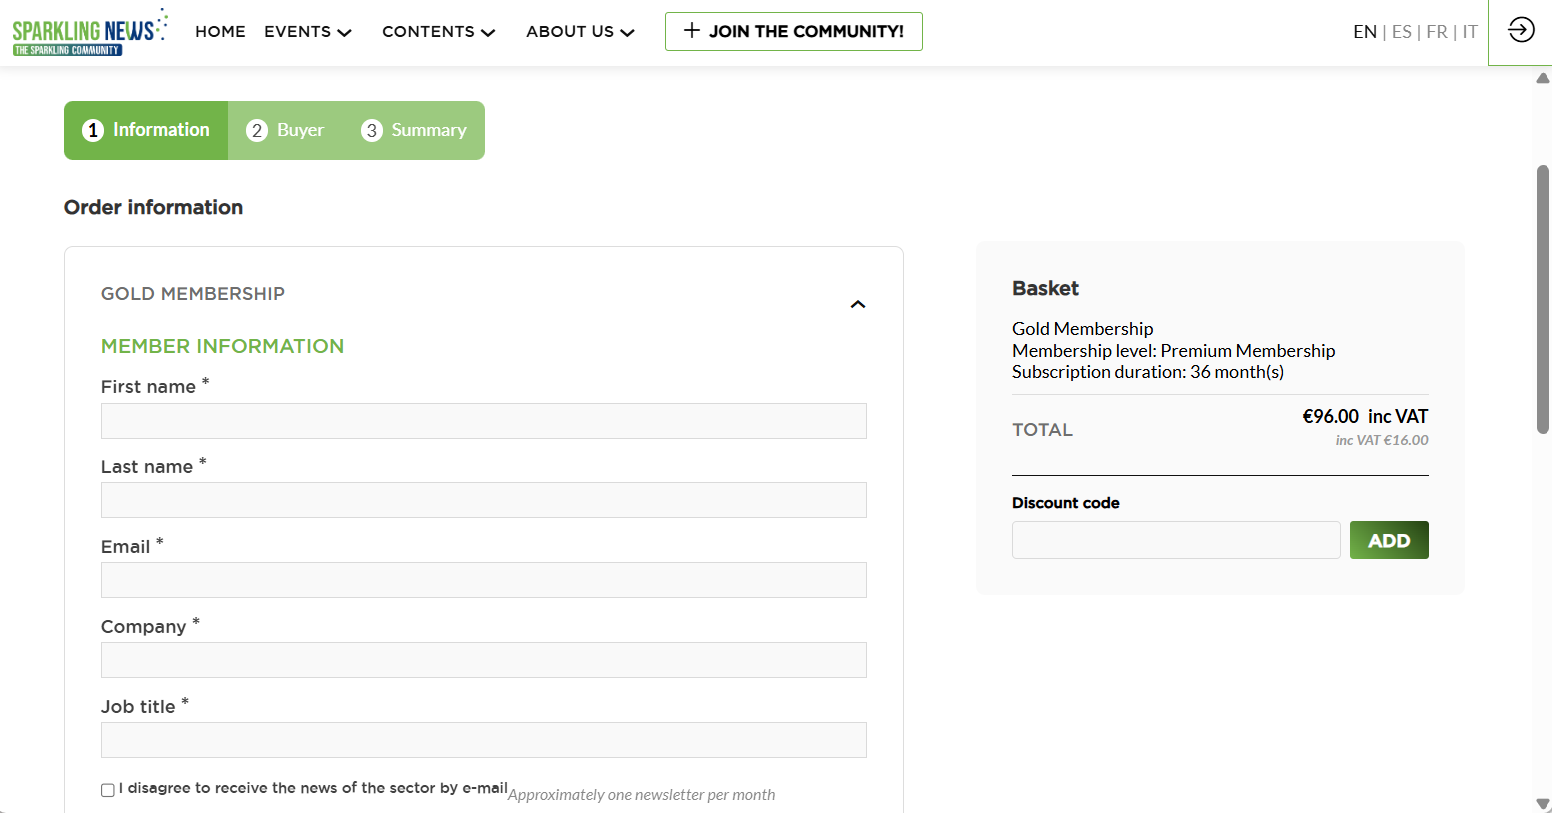Switch language to FR
The height and width of the screenshot is (813, 1552).
1436,32
